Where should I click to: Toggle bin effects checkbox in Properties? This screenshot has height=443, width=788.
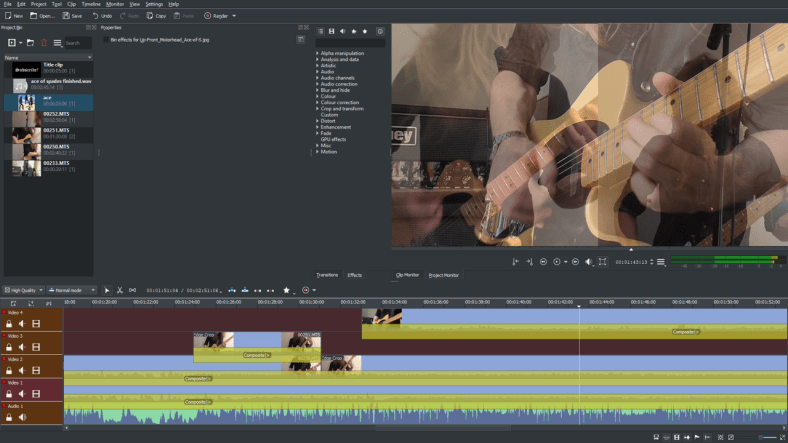point(106,40)
